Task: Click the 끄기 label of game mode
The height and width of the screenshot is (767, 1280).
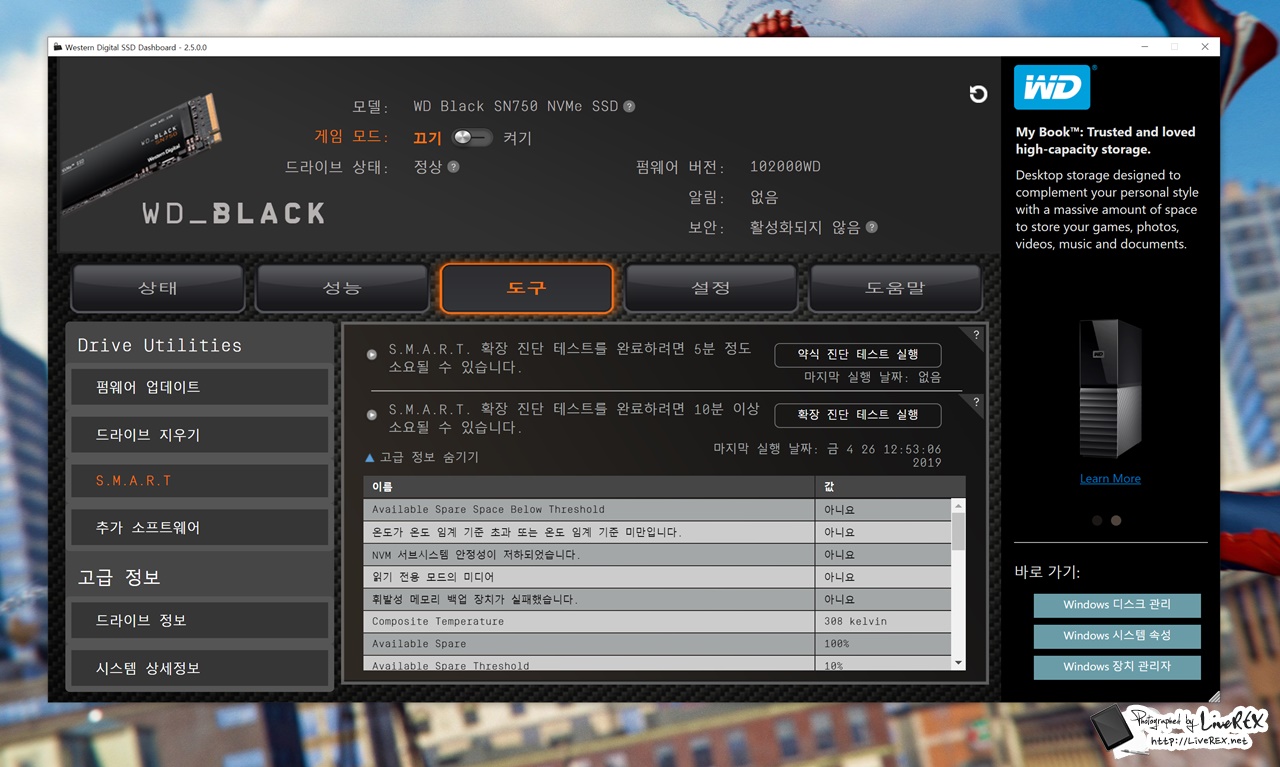Action: point(427,138)
